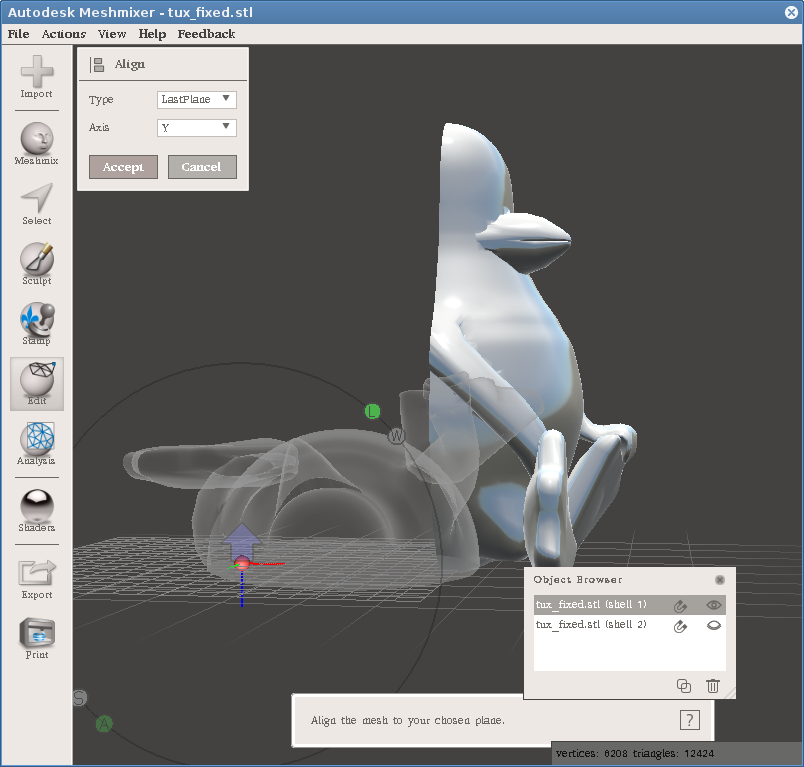804x767 pixels.
Task: Click the Object Browser title text
Action: tap(577, 580)
